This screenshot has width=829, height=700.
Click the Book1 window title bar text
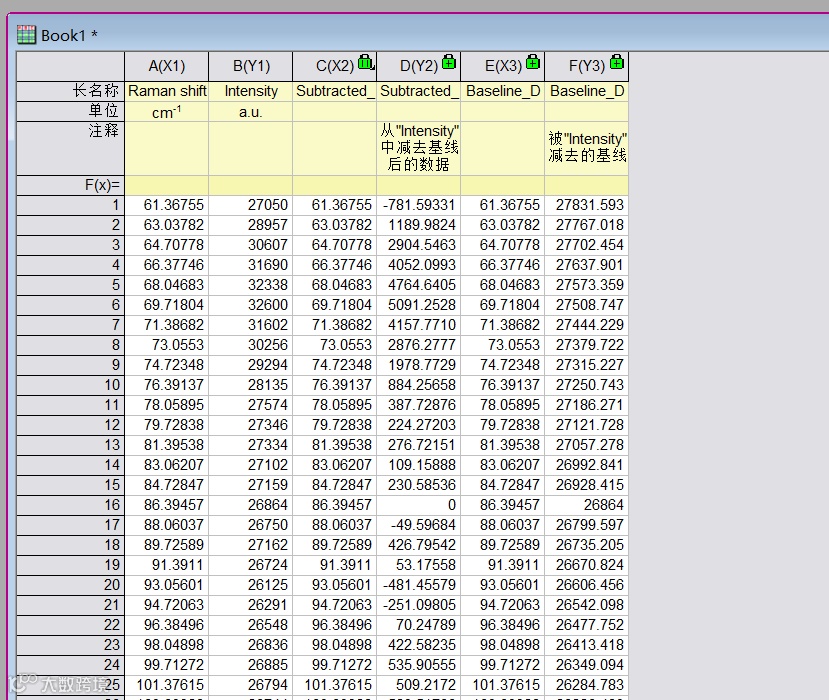(69, 35)
